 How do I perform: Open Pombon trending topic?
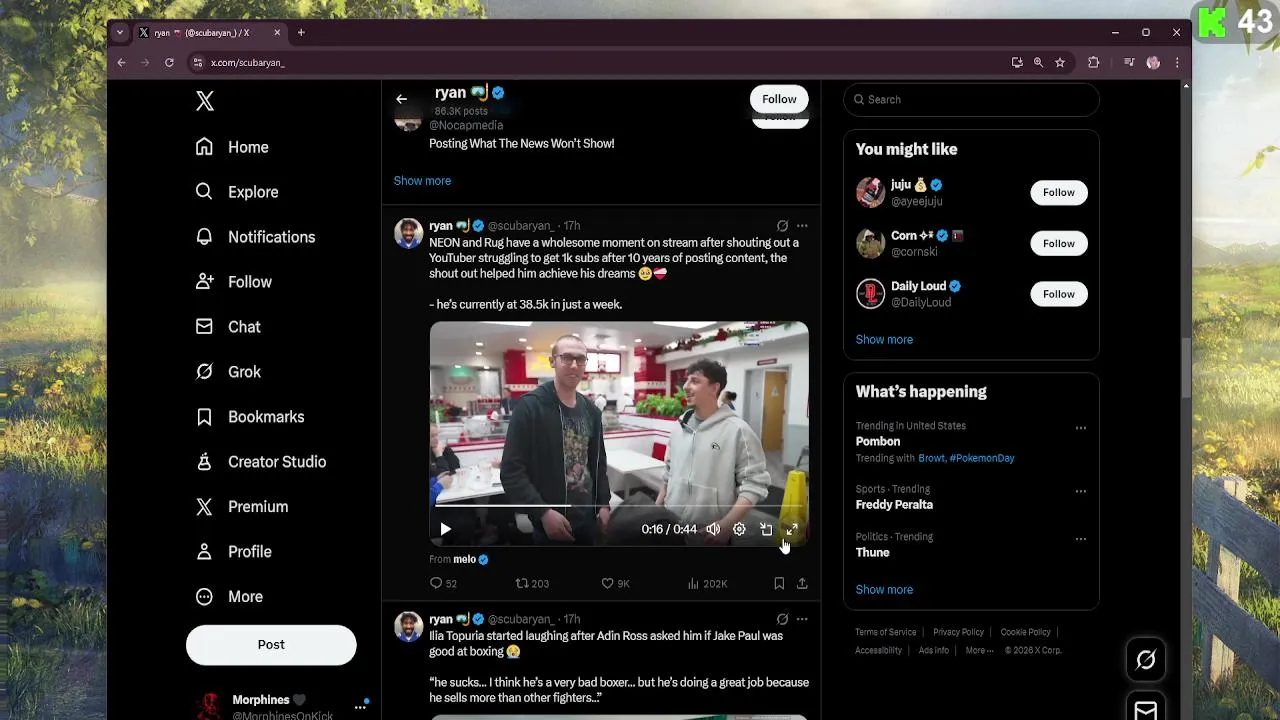click(878, 441)
